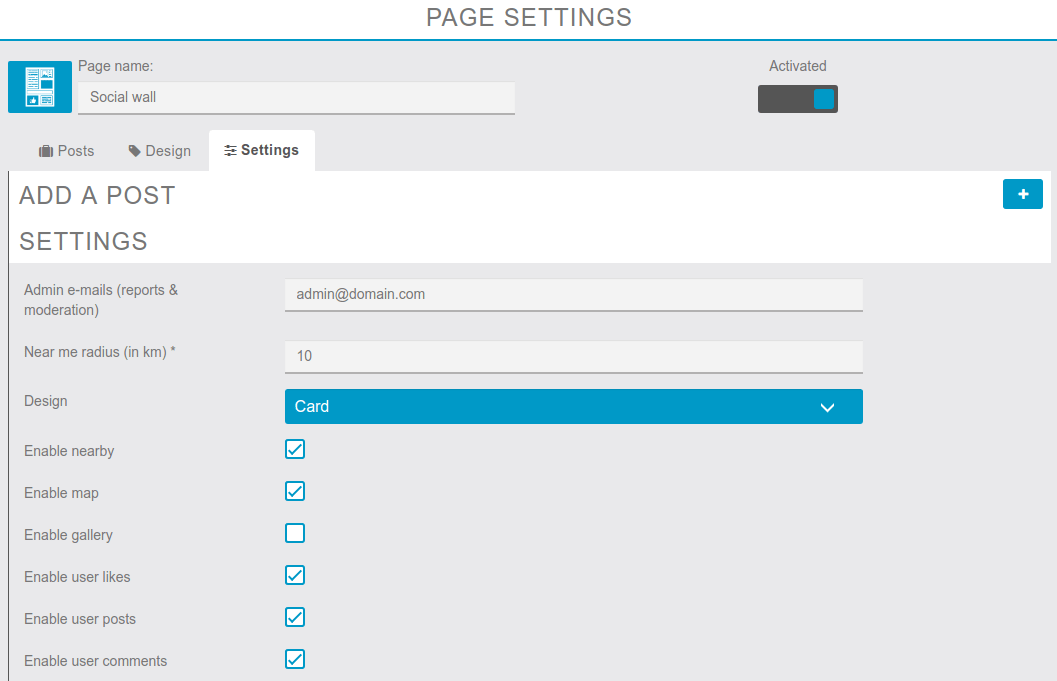Uncheck the Enable map checkbox
Screen dimensions: 1057x681
click(x=295, y=491)
